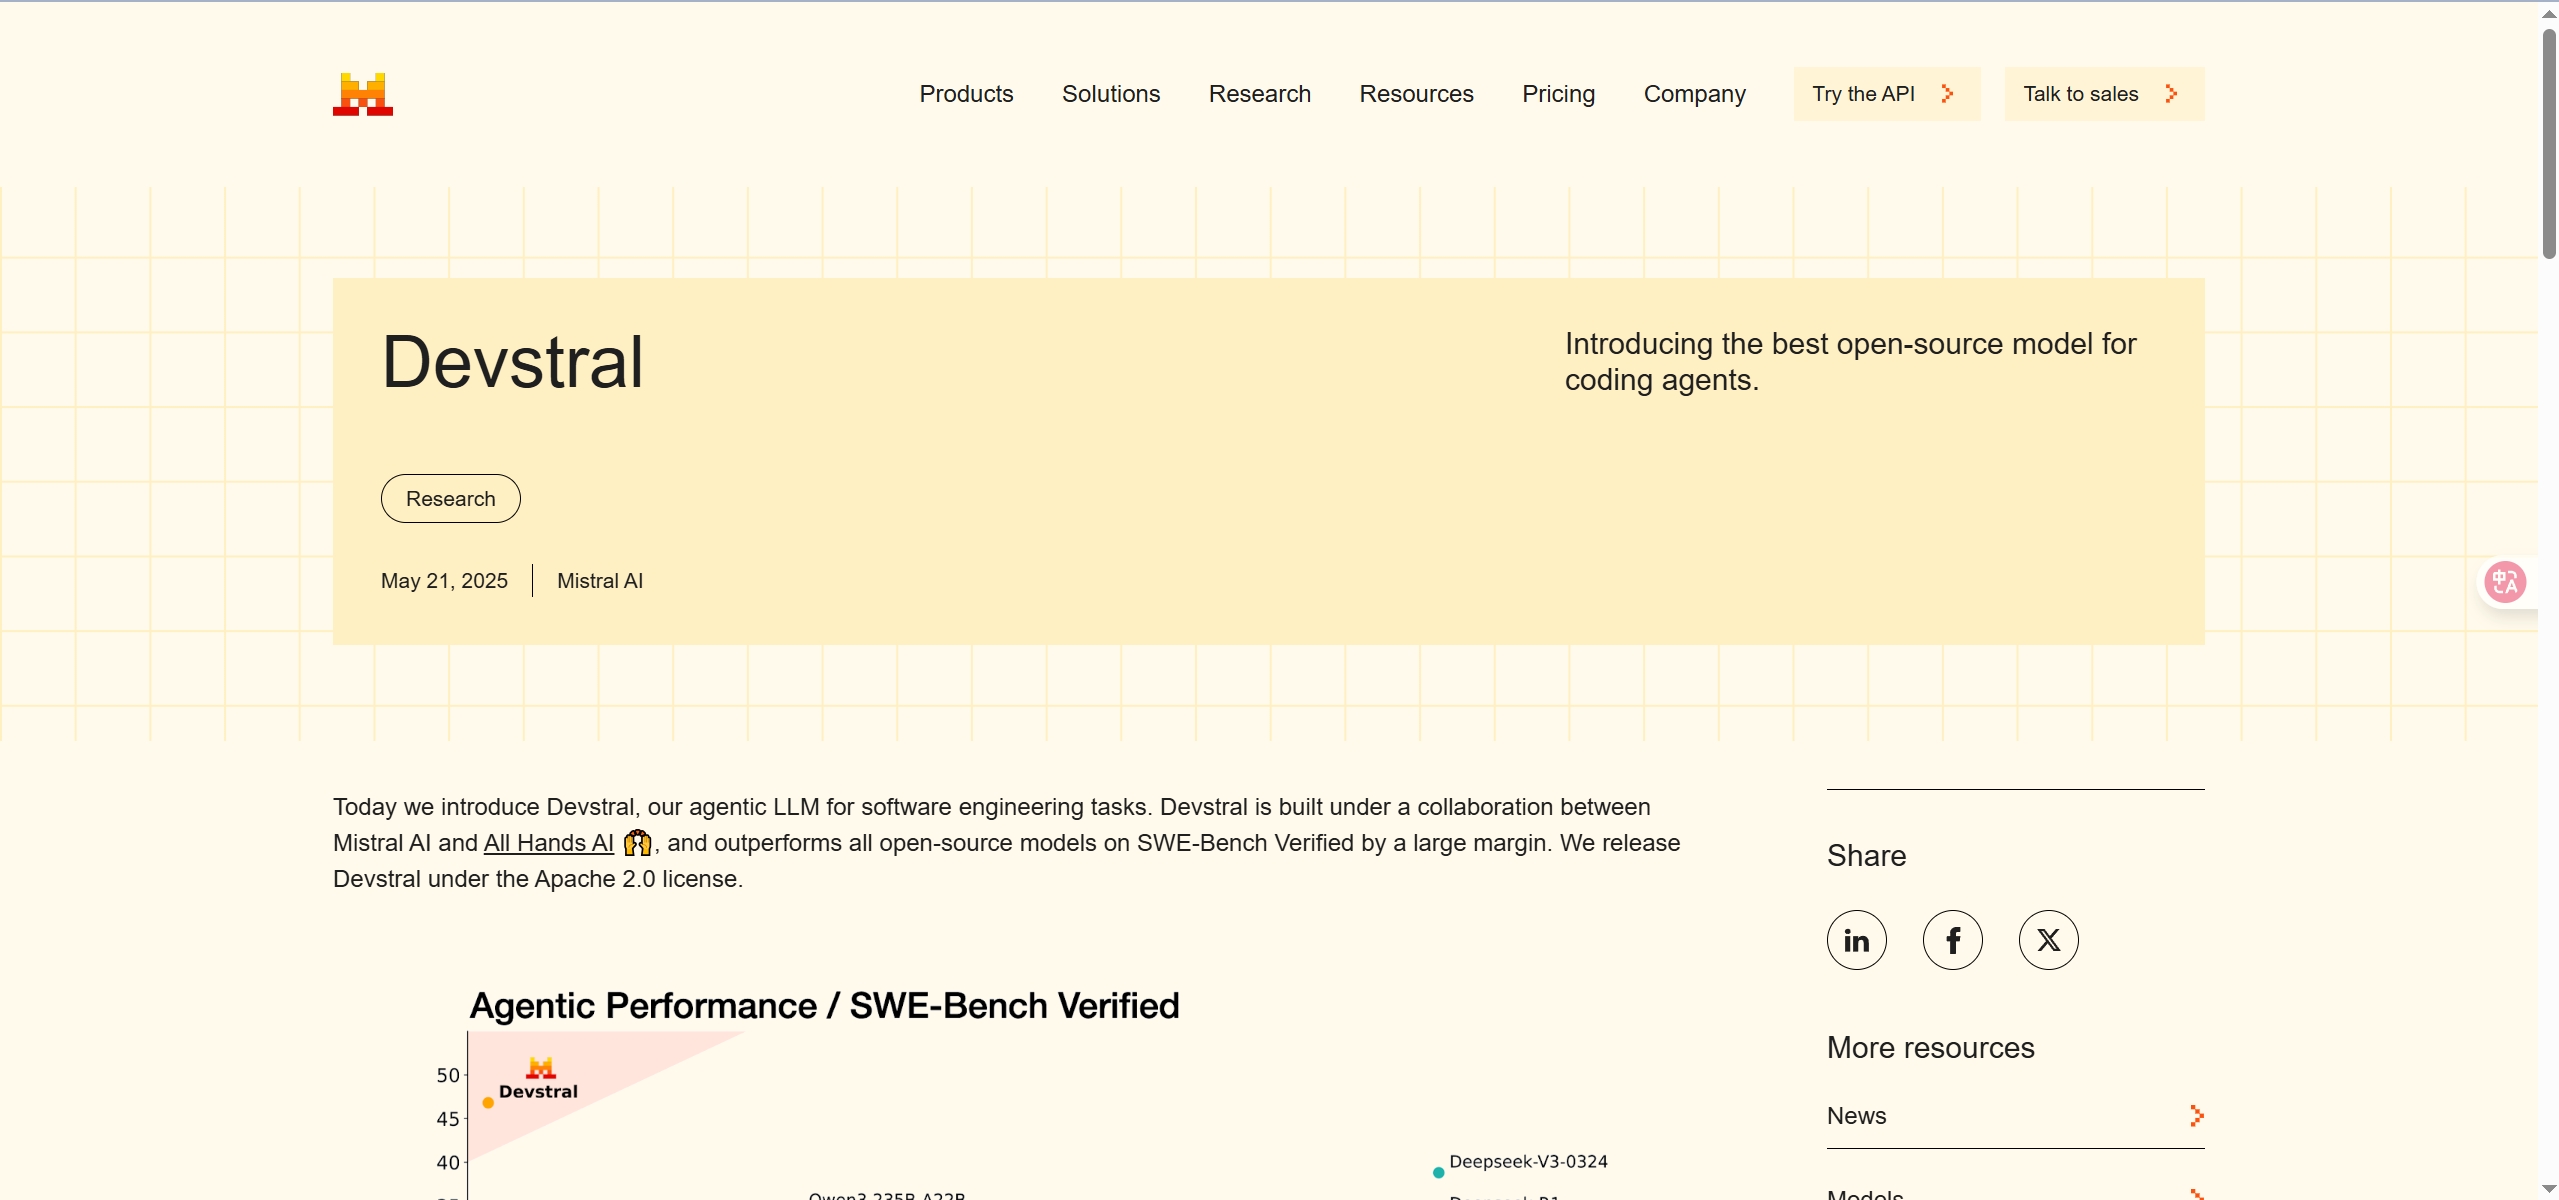Viewport: 2559px width, 1200px height.
Task: Click the Try the API button
Action: point(1886,94)
